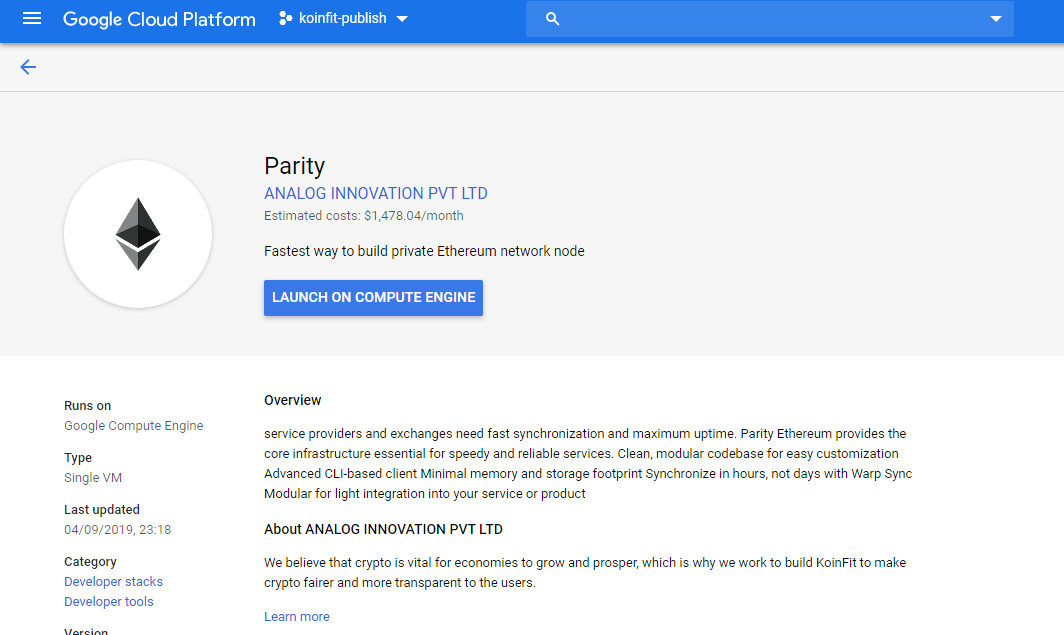The image size is (1064, 635).
Task: Focus the top search input field
Action: pyautogui.click(x=770, y=19)
